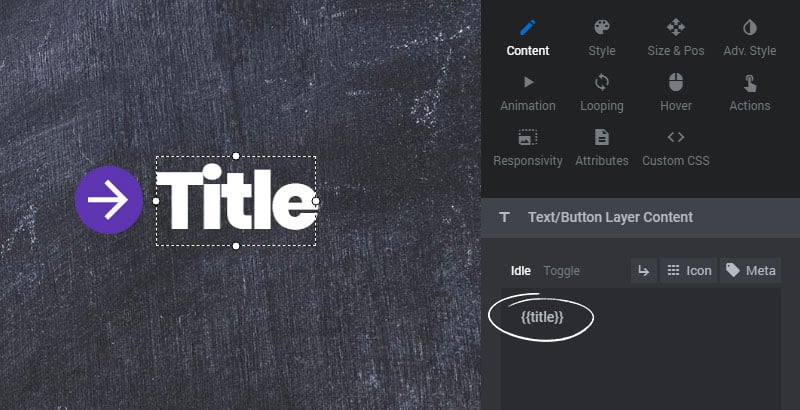Click the Meta tag button

751,270
